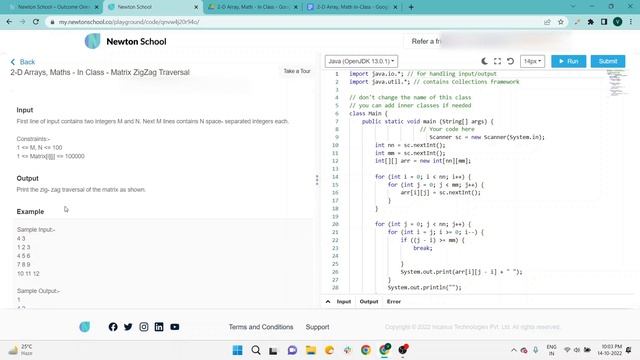The height and width of the screenshot is (360, 640).
Task: Toggle dark mode moon icon in editor
Action: pos(484,61)
